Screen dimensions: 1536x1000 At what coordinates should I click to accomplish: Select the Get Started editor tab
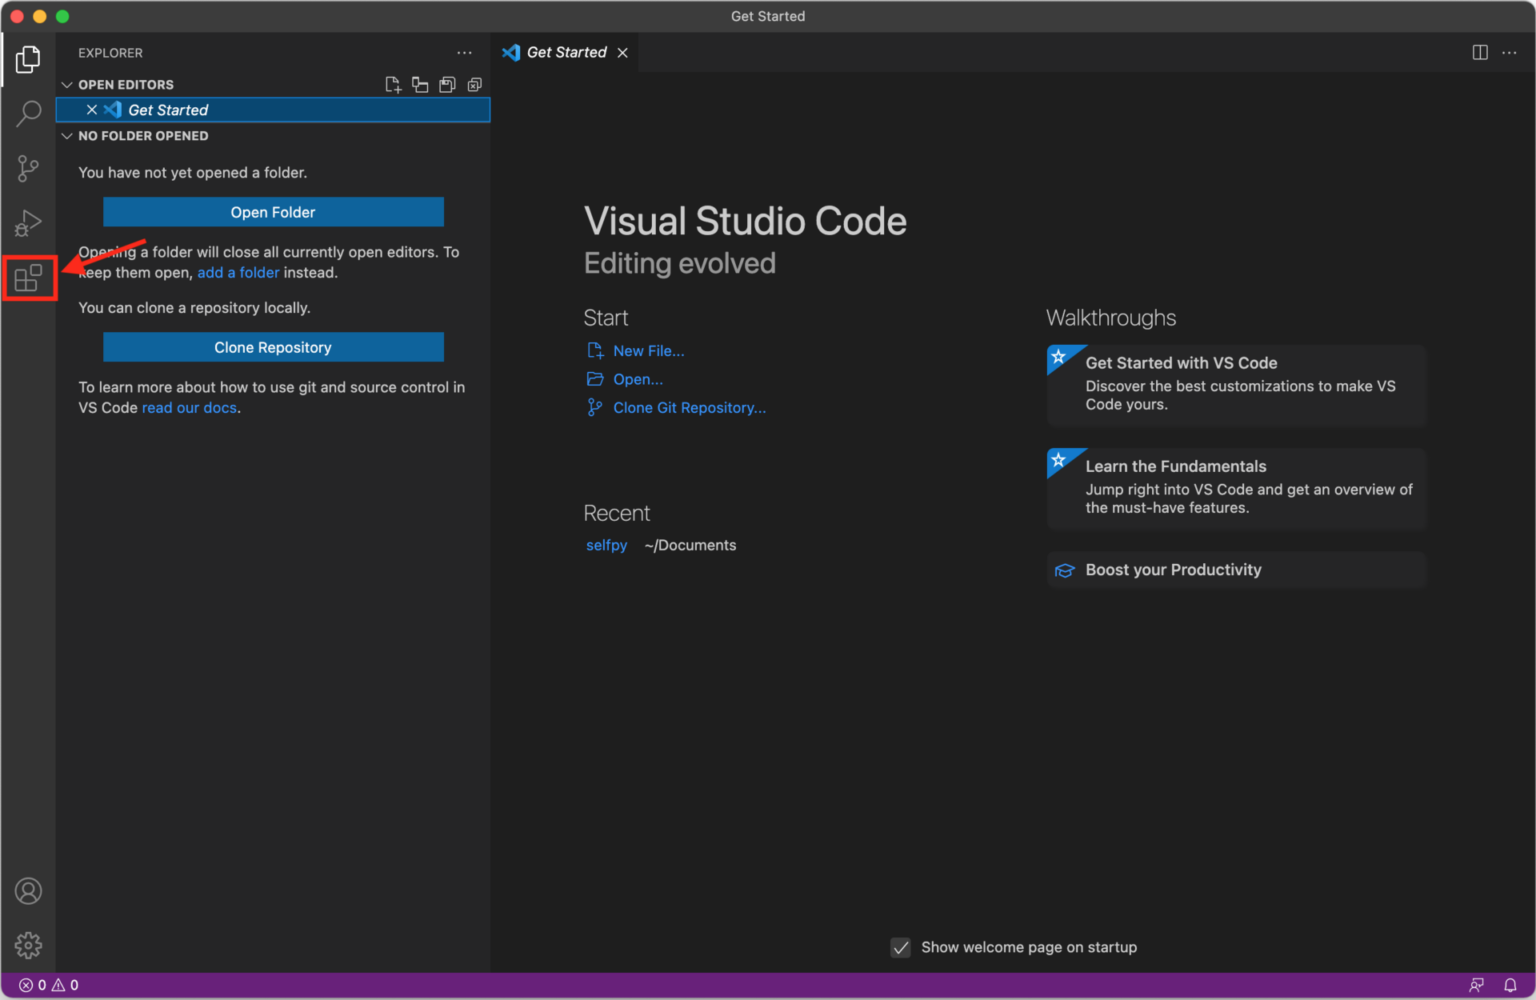(x=566, y=52)
